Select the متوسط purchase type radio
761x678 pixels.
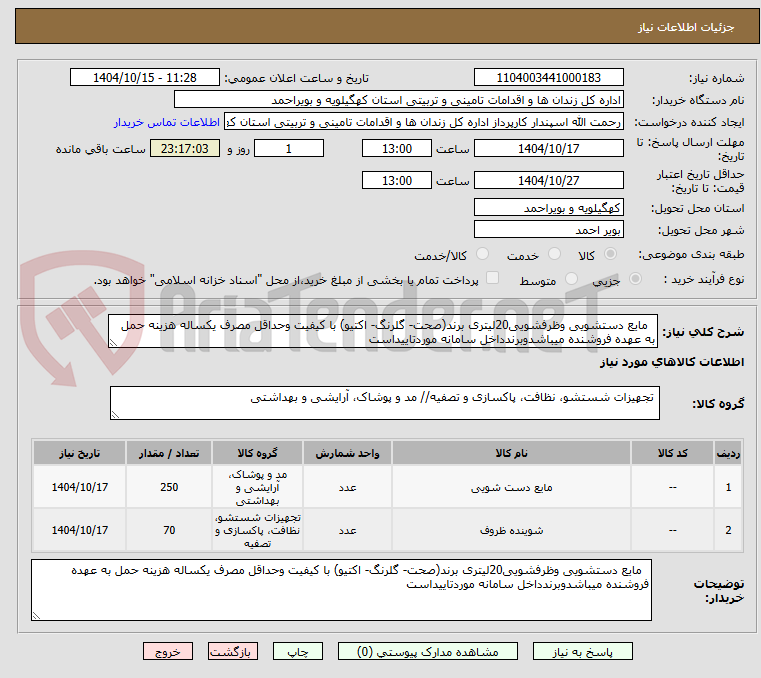(572, 279)
